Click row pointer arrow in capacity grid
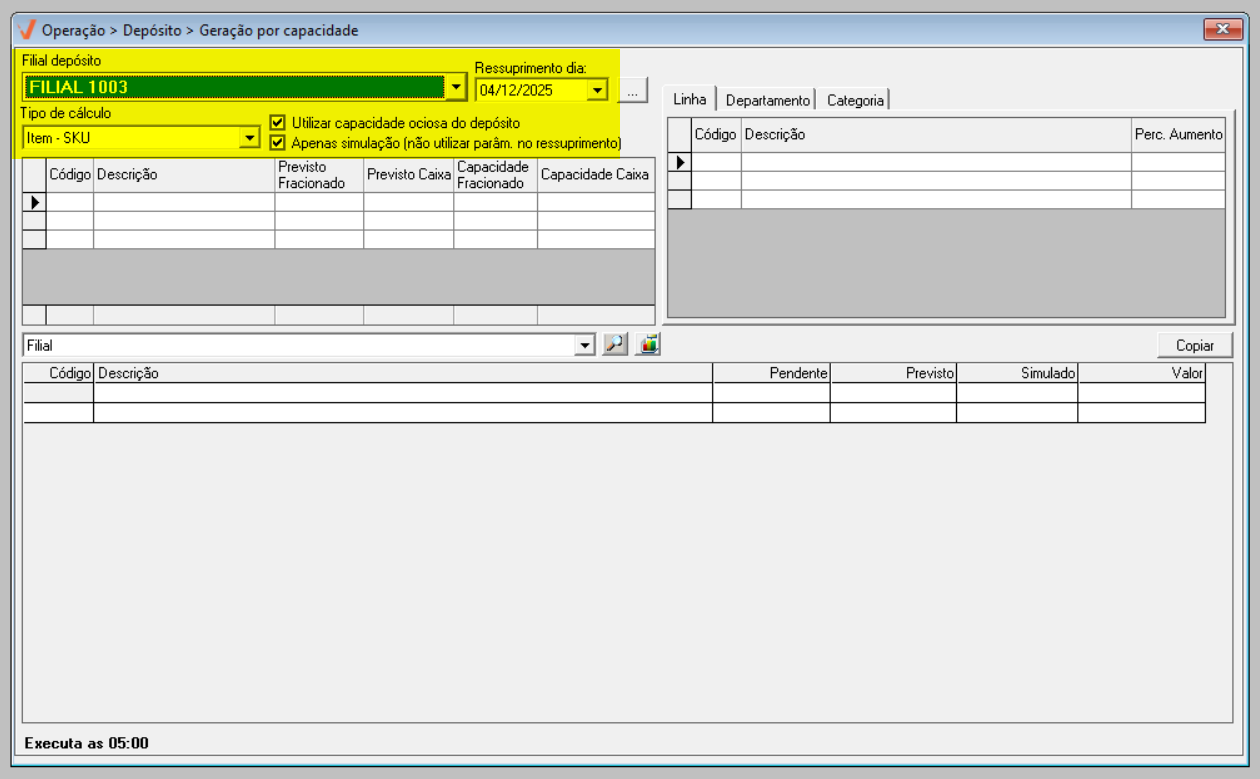Image resolution: width=1260 pixels, height=779 pixels. [x=34, y=202]
